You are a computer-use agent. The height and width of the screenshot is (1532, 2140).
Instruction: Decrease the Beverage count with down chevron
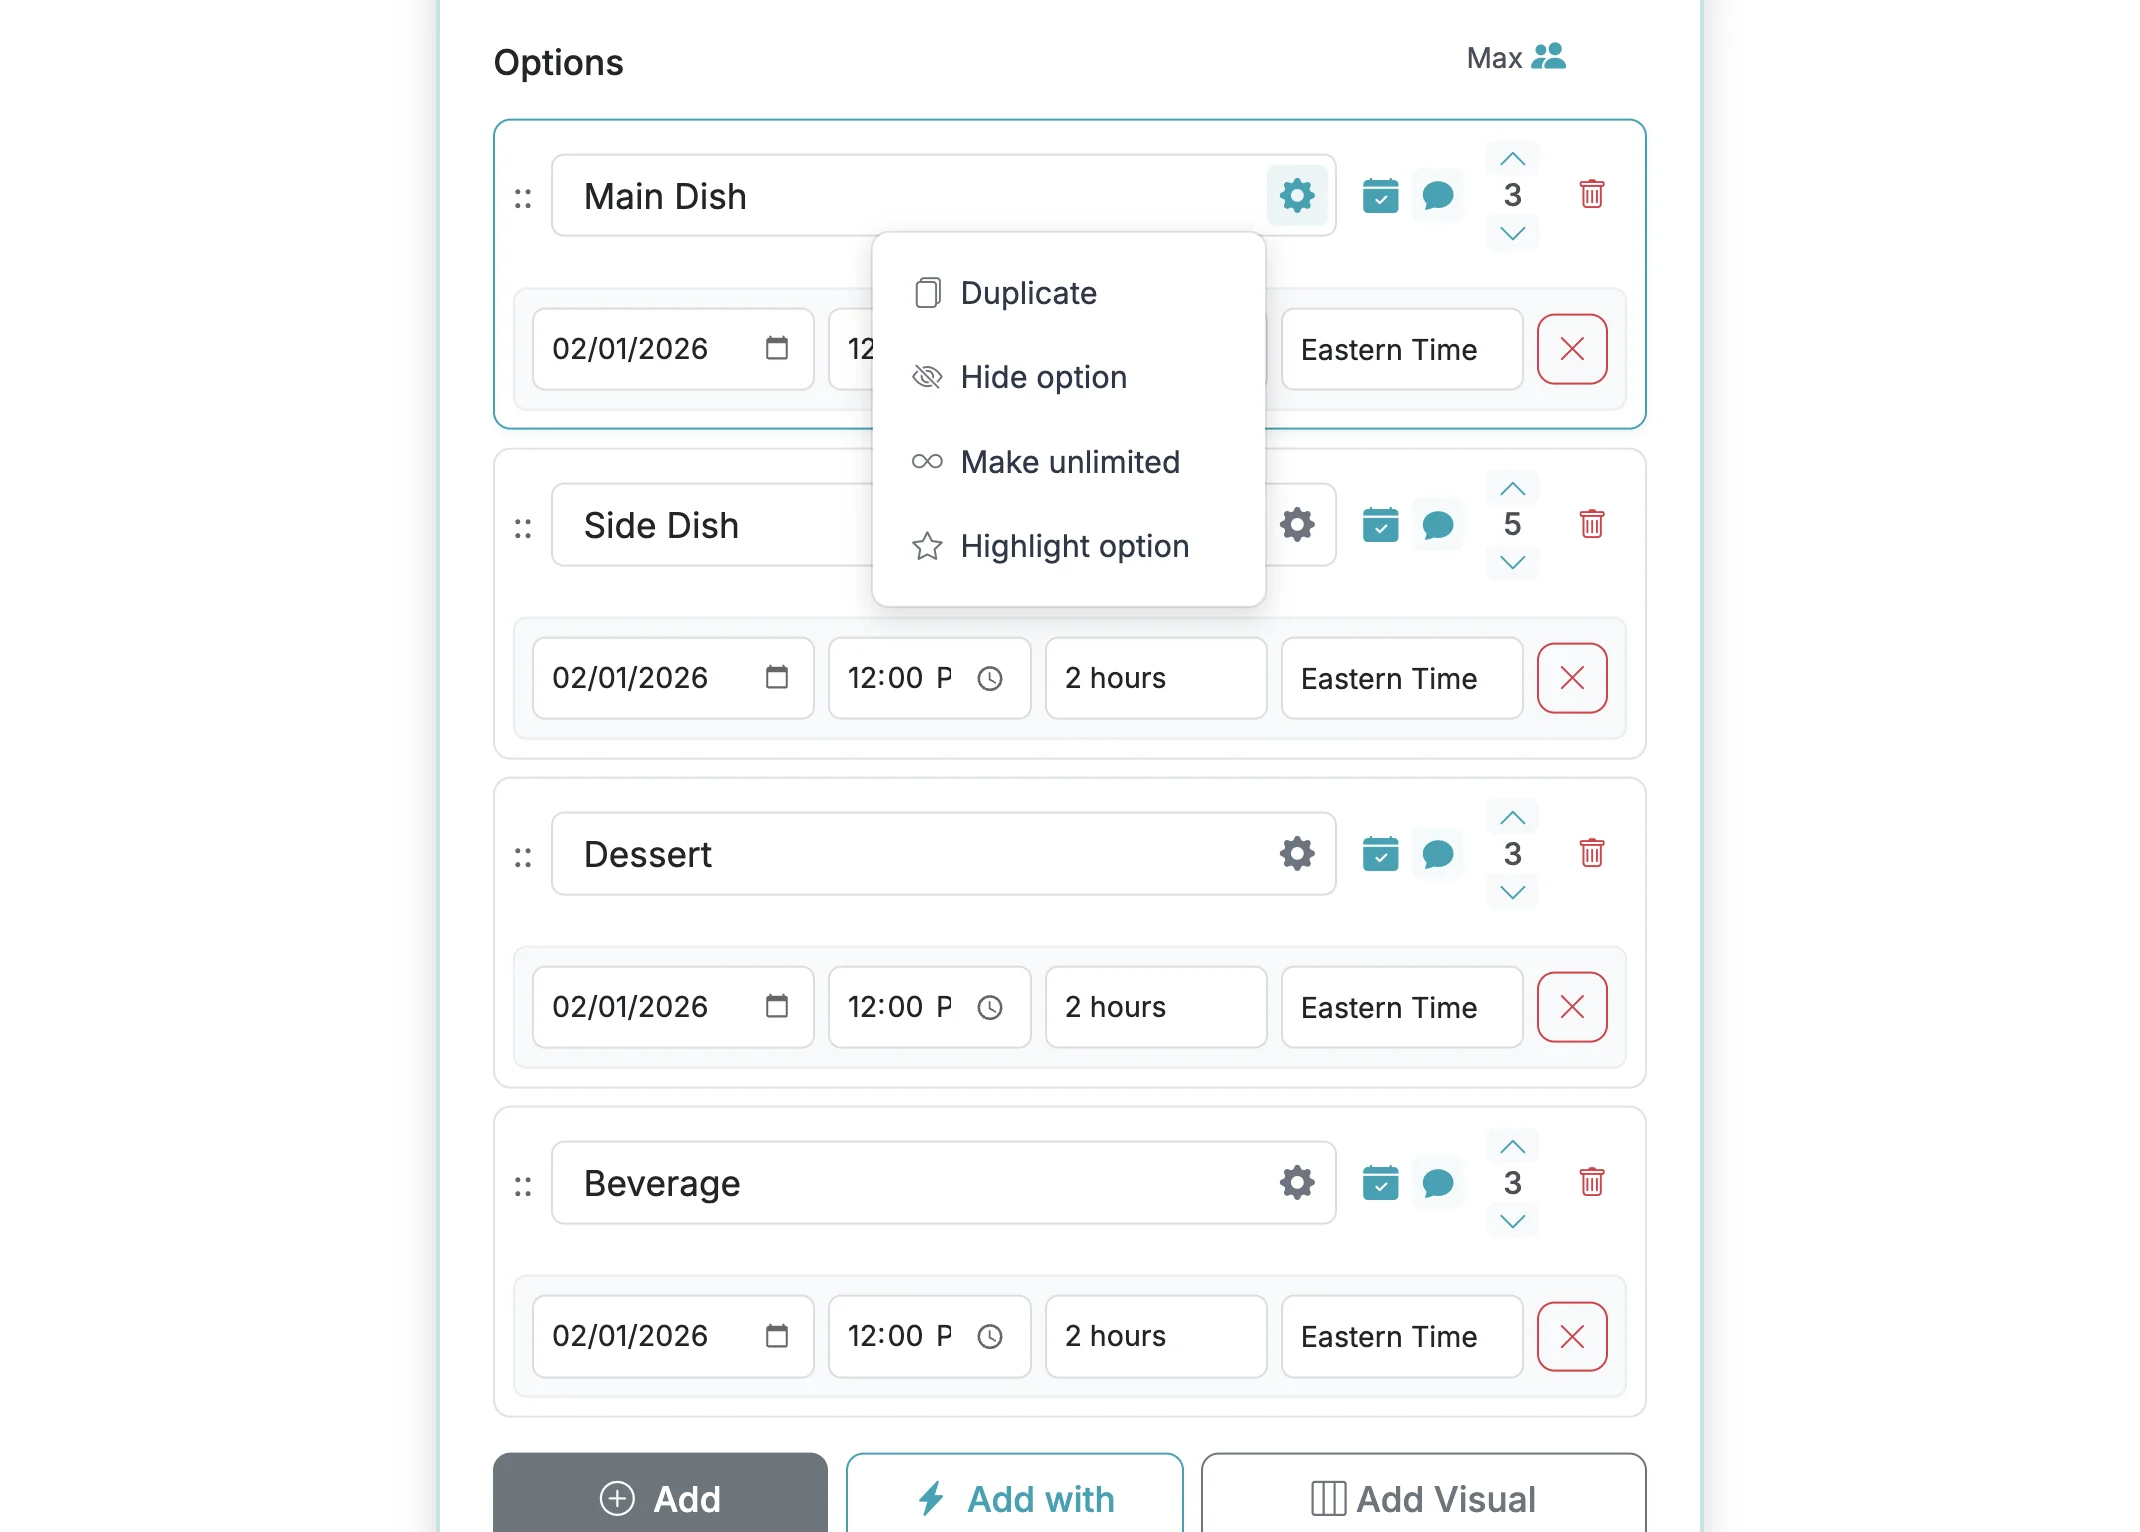coord(1511,1220)
